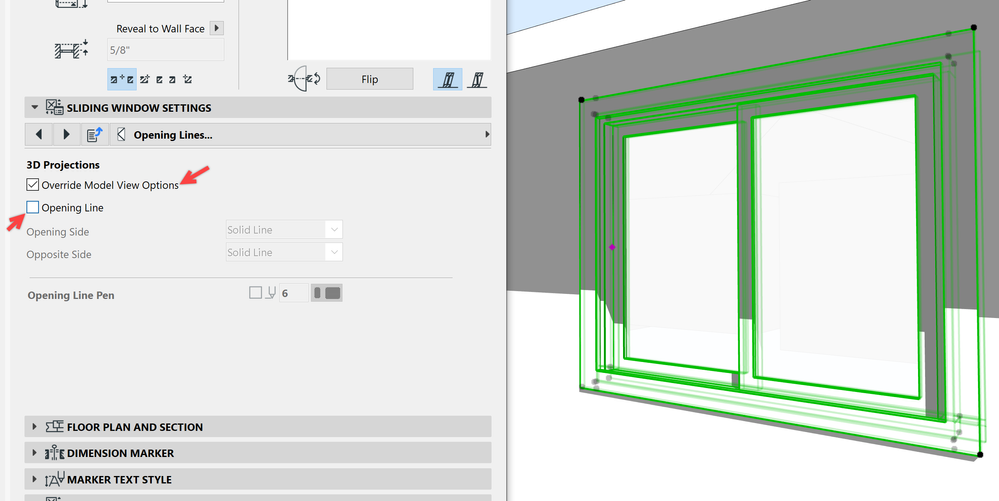The height and width of the screenshot is (501, 999).
Task: Click the reveal depth icon beside 5/8"
Action: (71, 50)
